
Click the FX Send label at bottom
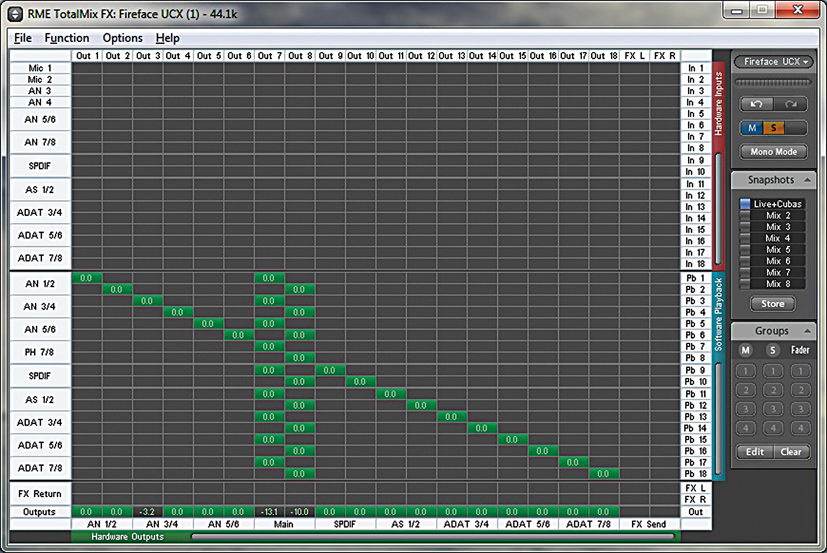[649, 524]
